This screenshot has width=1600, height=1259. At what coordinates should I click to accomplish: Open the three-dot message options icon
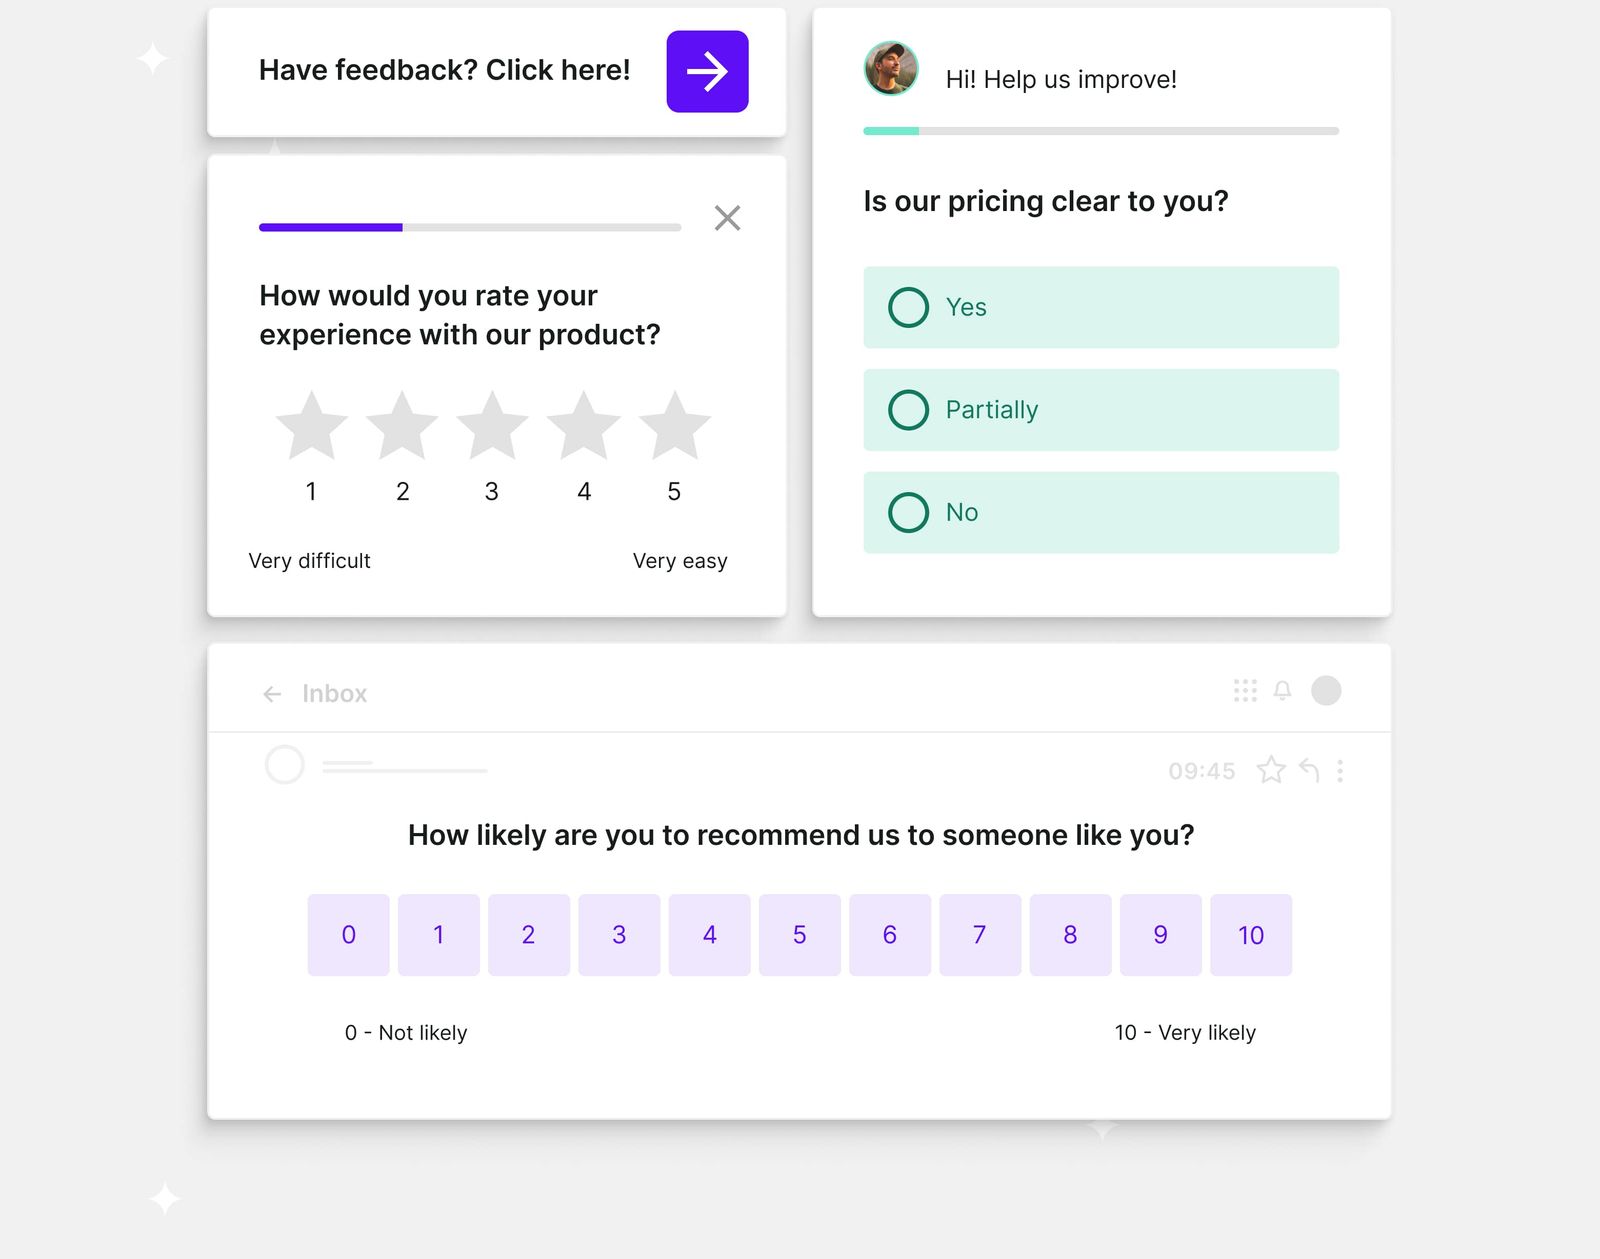coord(1340,770)
